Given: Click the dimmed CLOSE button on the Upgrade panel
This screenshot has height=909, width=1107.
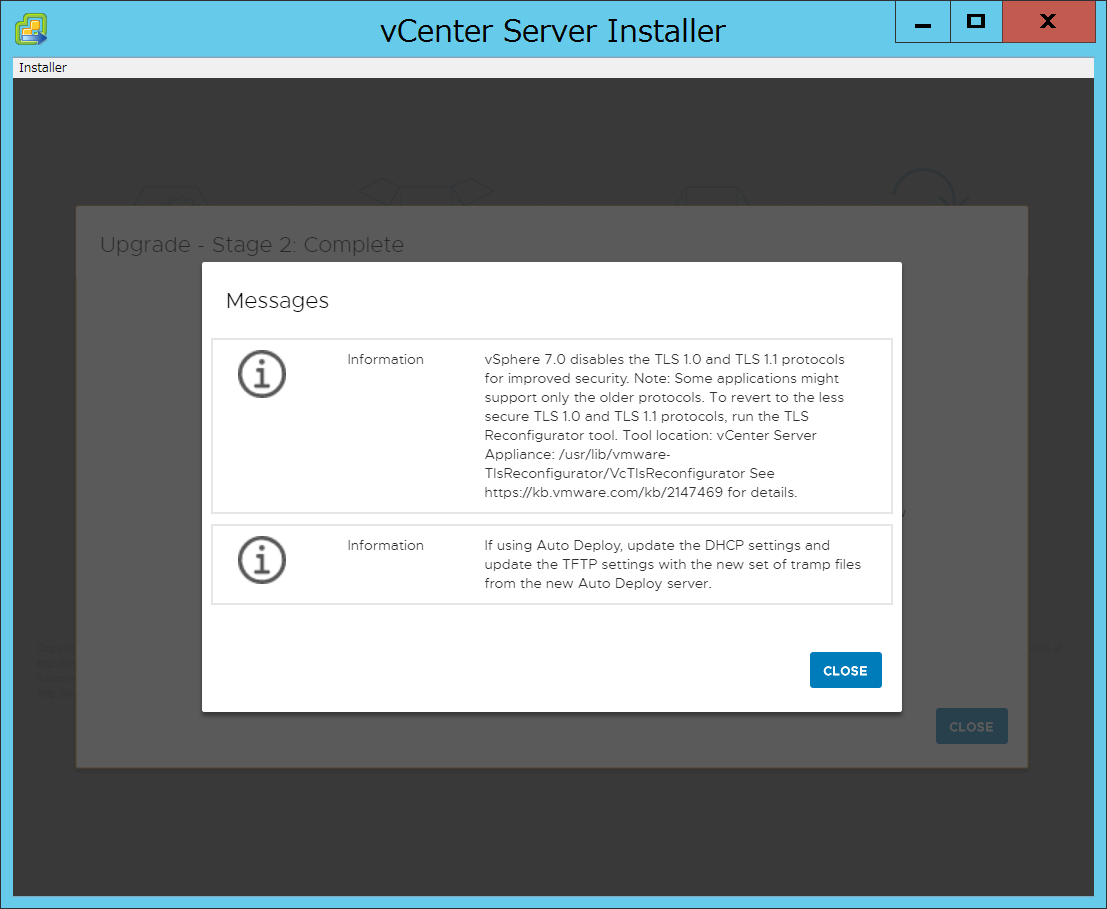Looking at the screenshot, I should tap(971, 726).
